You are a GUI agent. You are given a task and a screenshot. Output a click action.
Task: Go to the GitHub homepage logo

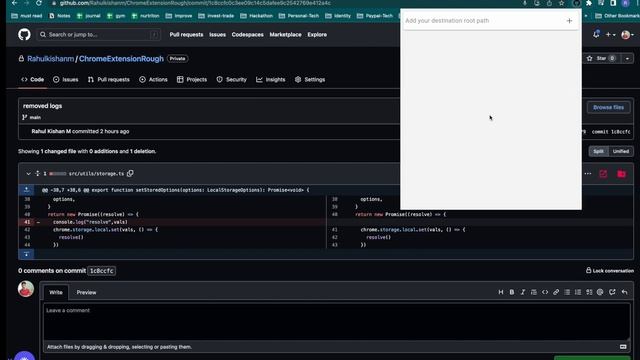pos(24,35)
